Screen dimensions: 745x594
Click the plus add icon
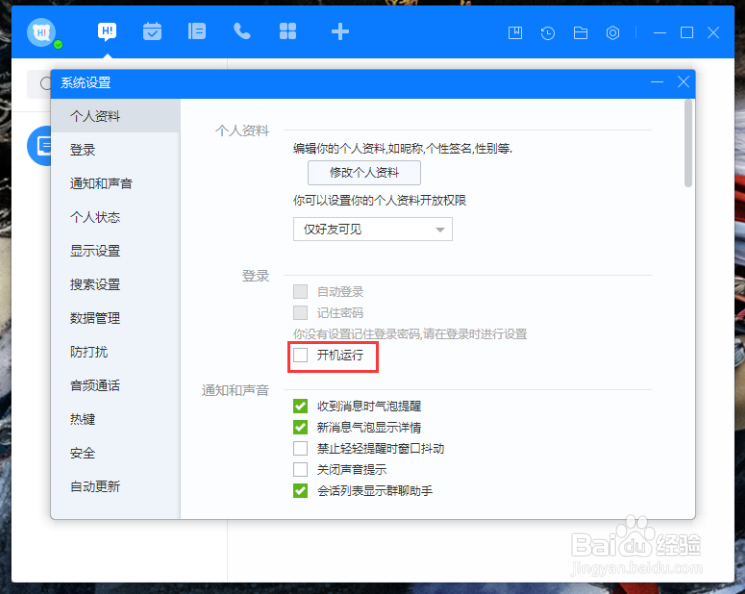(340, 32)
